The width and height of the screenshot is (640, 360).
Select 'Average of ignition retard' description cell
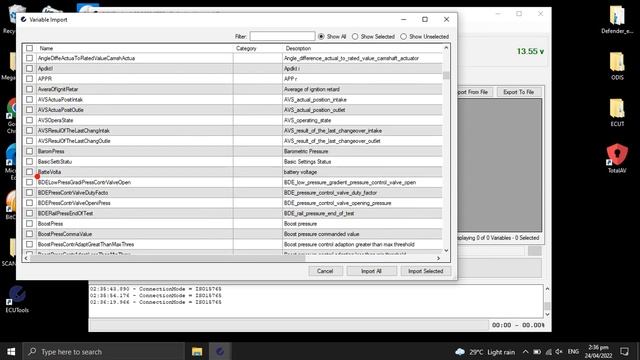[x=362, y=89]
